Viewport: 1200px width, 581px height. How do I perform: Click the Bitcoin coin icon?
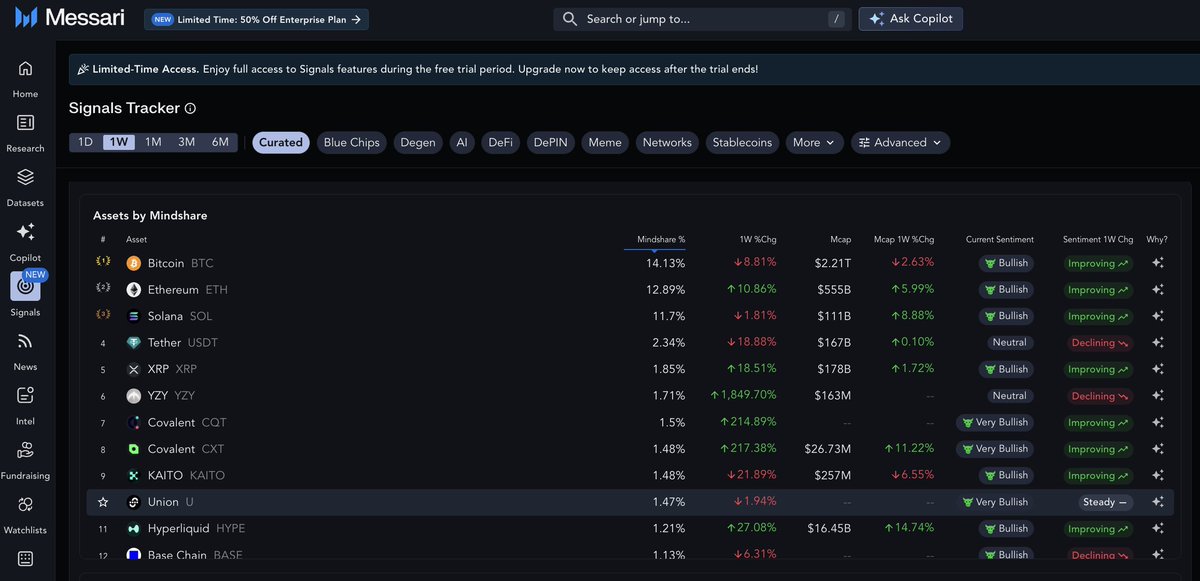(134, 263)
